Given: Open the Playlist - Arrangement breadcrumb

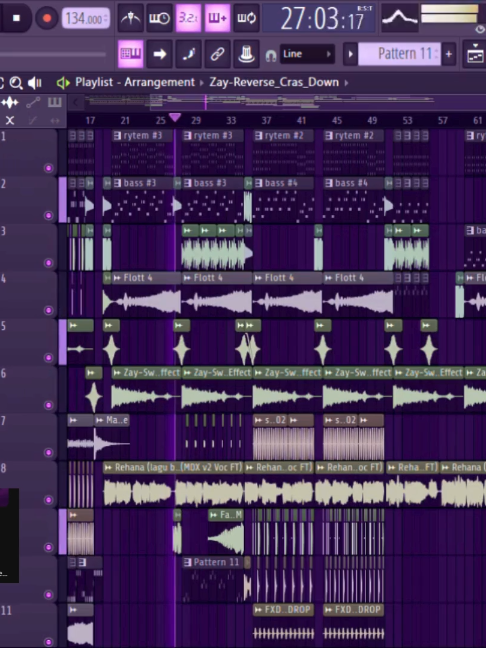Looking at the screenshot, I should 135,82.
